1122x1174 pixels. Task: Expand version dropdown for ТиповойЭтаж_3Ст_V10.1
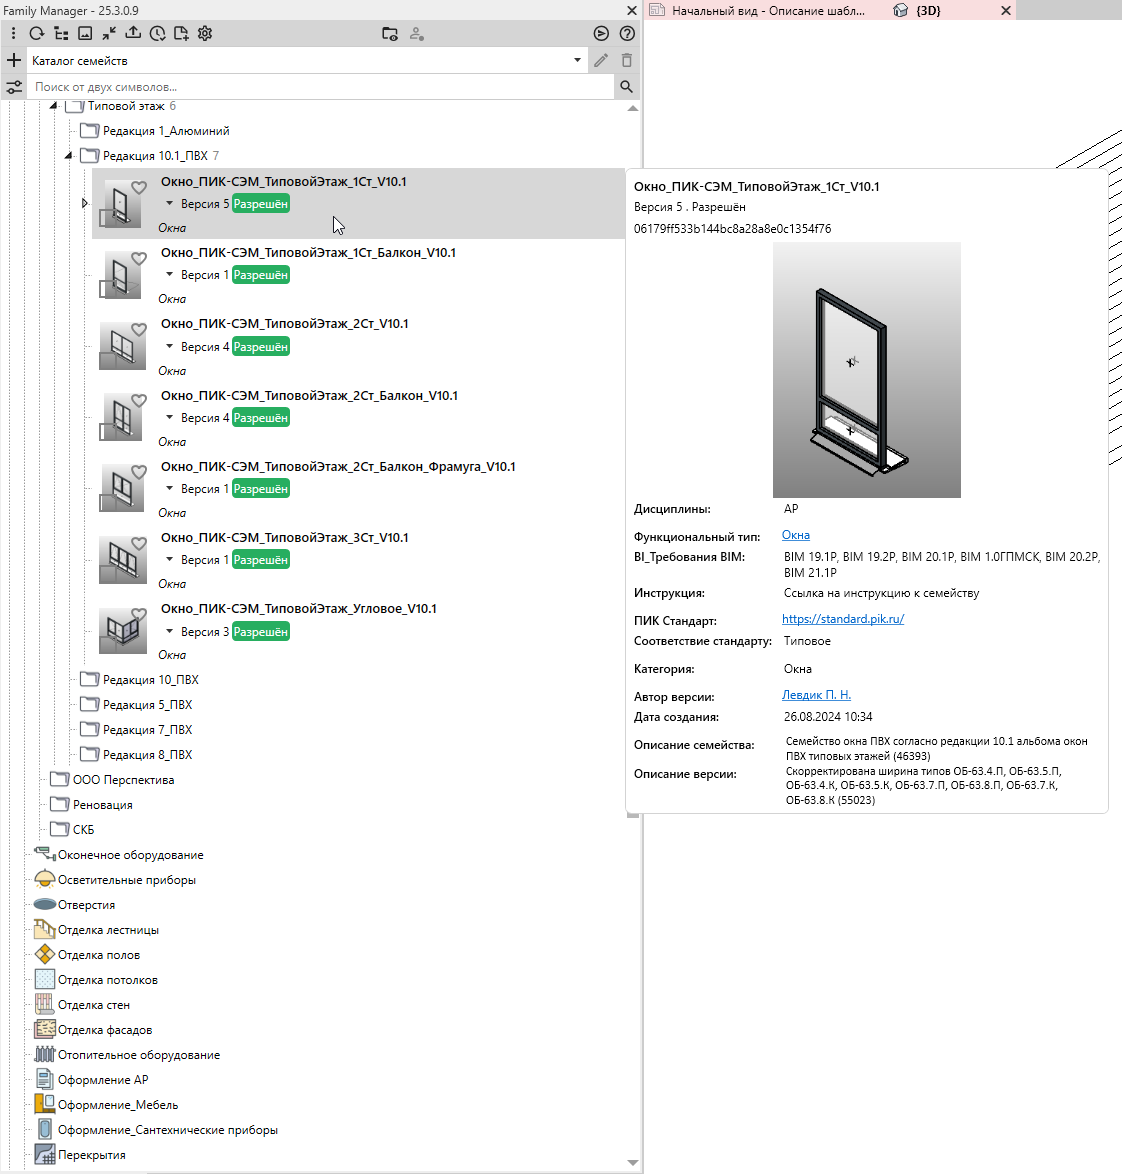point(170,560)
